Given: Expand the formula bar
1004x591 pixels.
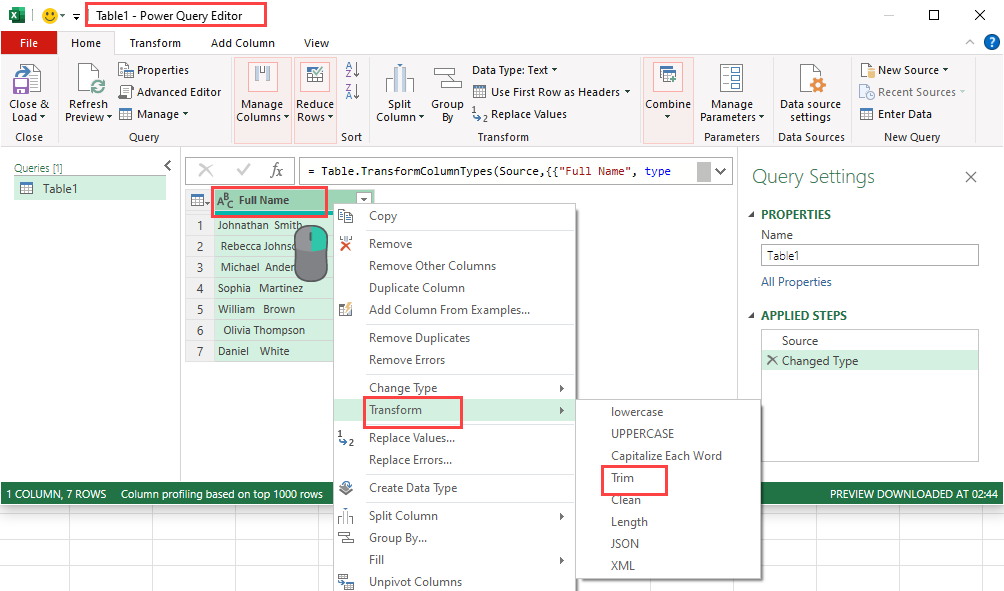Looking at the screenshot, I should (x=720, y=170).
